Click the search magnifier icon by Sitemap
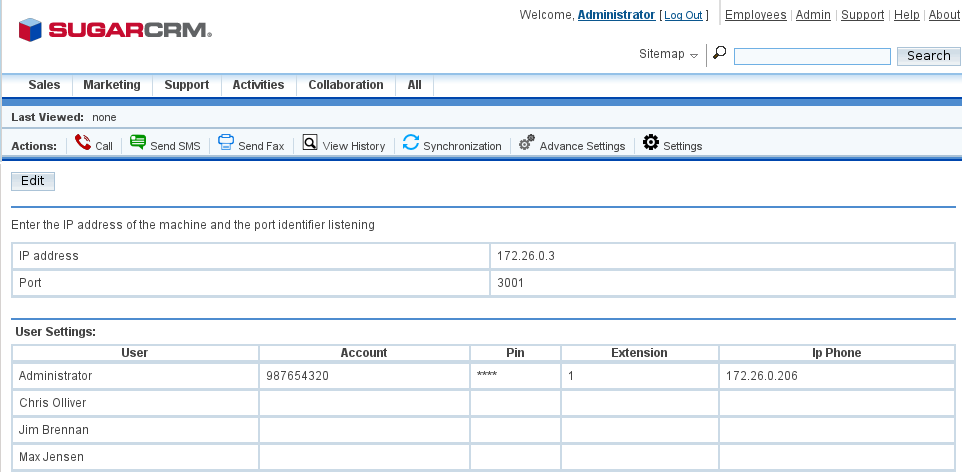Screen dimensions: 962x472 point(719,53)
